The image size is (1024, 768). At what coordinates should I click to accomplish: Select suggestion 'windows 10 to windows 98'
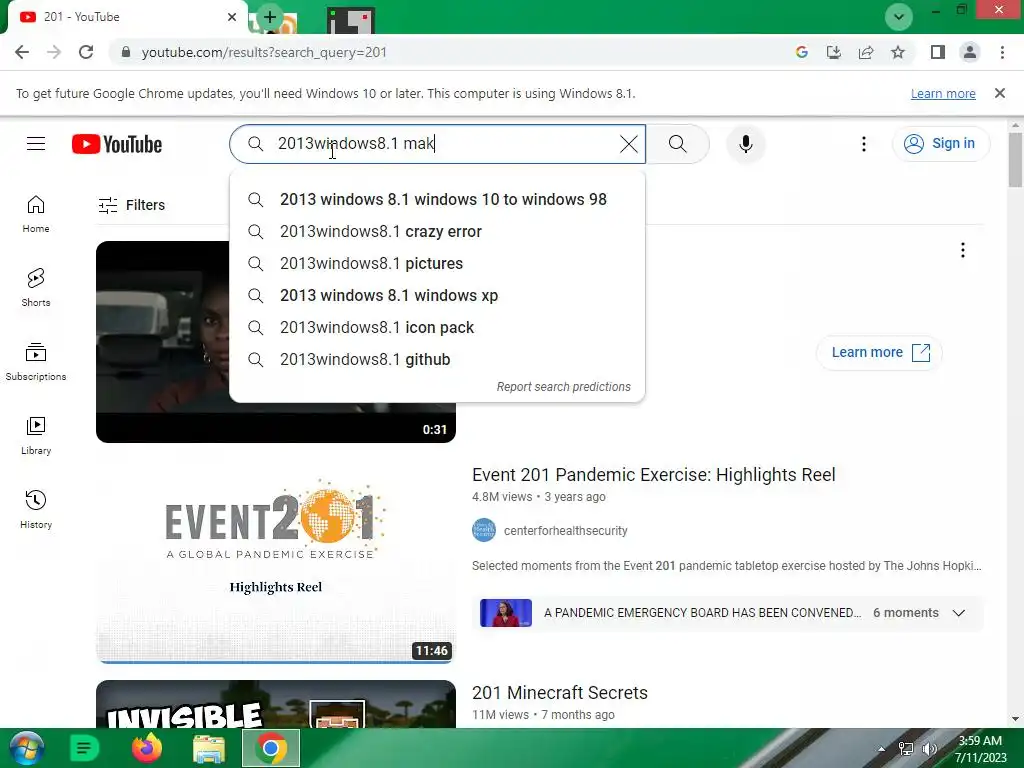pos(437,199)
